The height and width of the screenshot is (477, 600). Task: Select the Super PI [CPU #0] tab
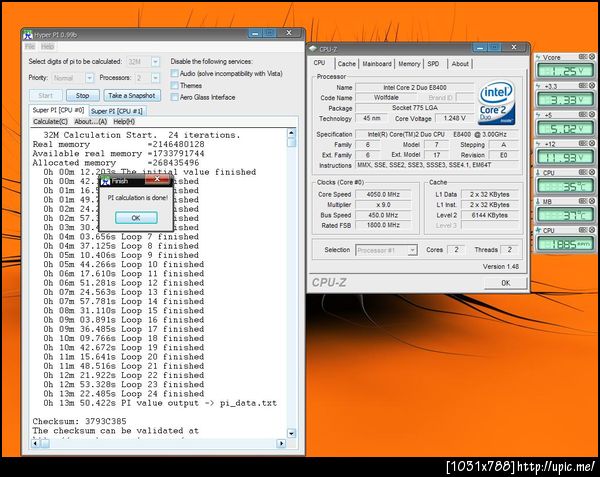click(x=58, y=110)
